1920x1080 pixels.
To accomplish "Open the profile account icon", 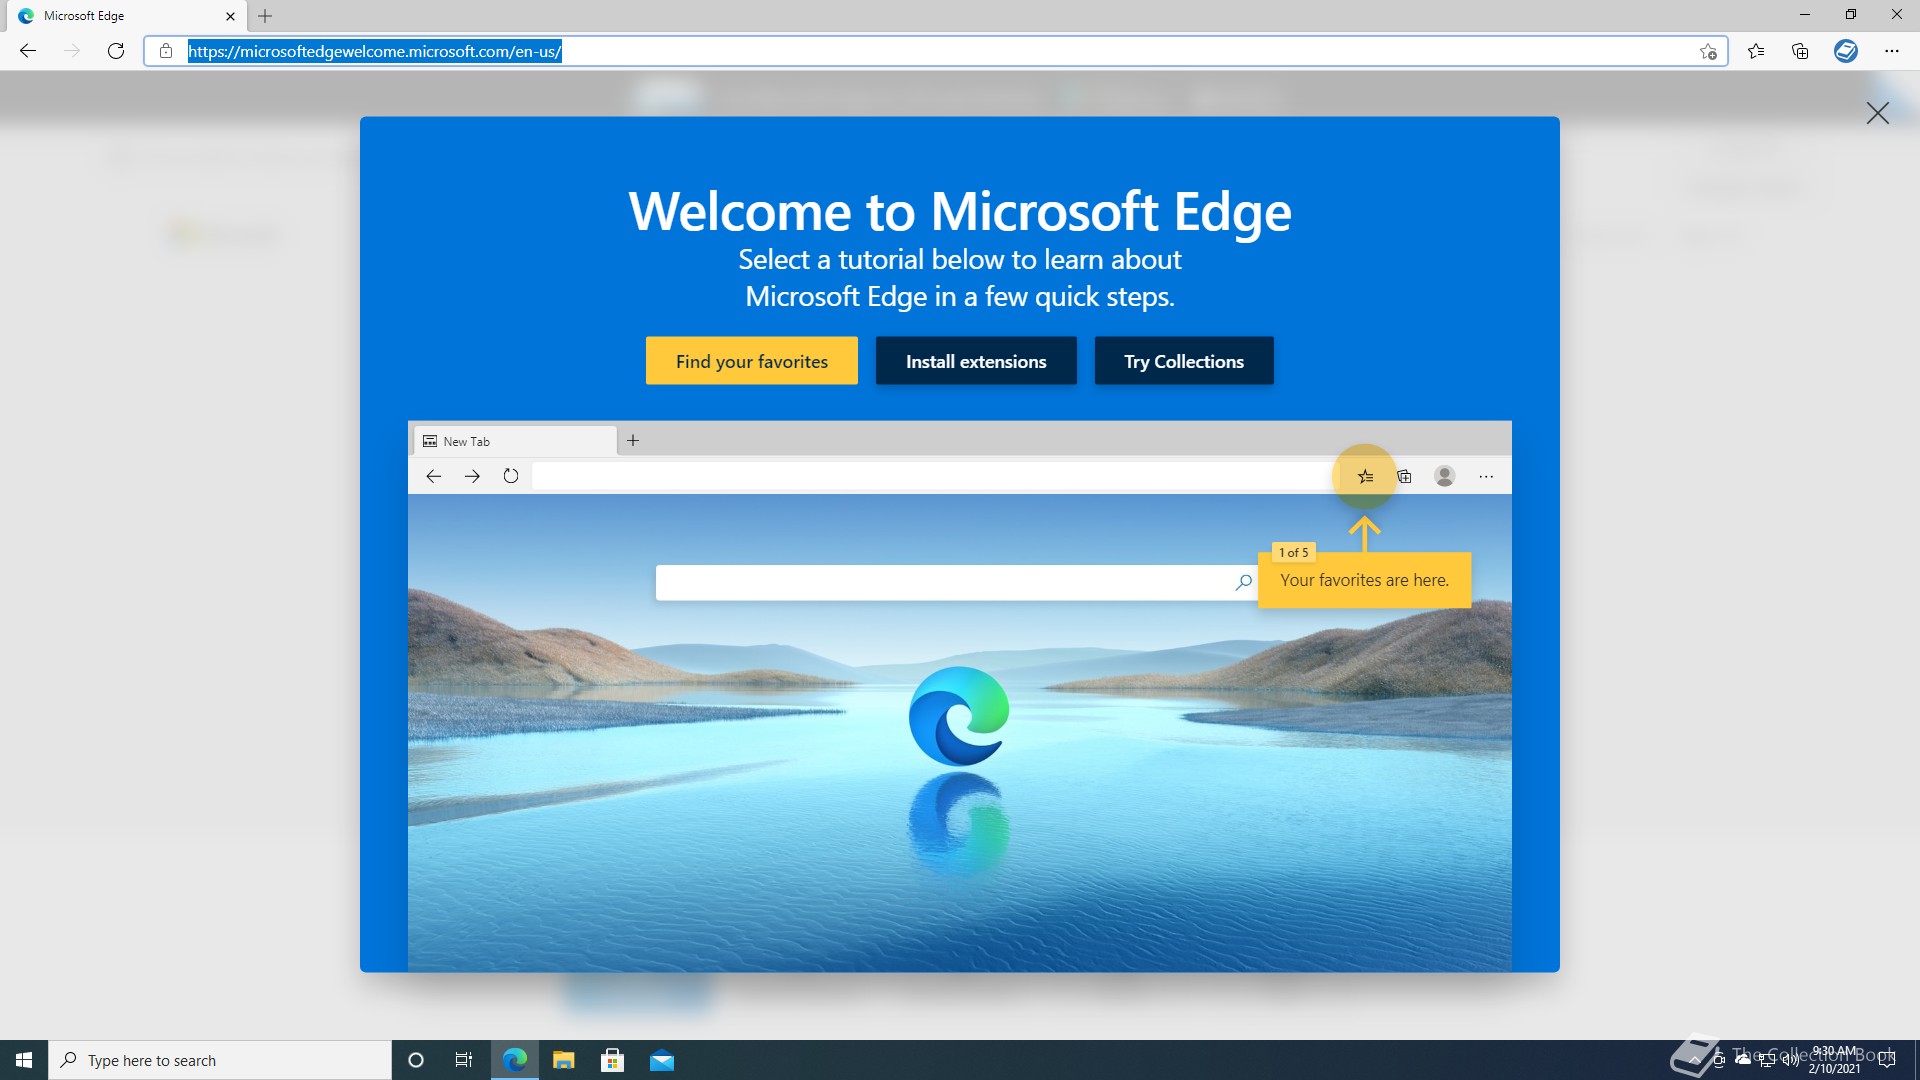I will tap(1846, 51).
